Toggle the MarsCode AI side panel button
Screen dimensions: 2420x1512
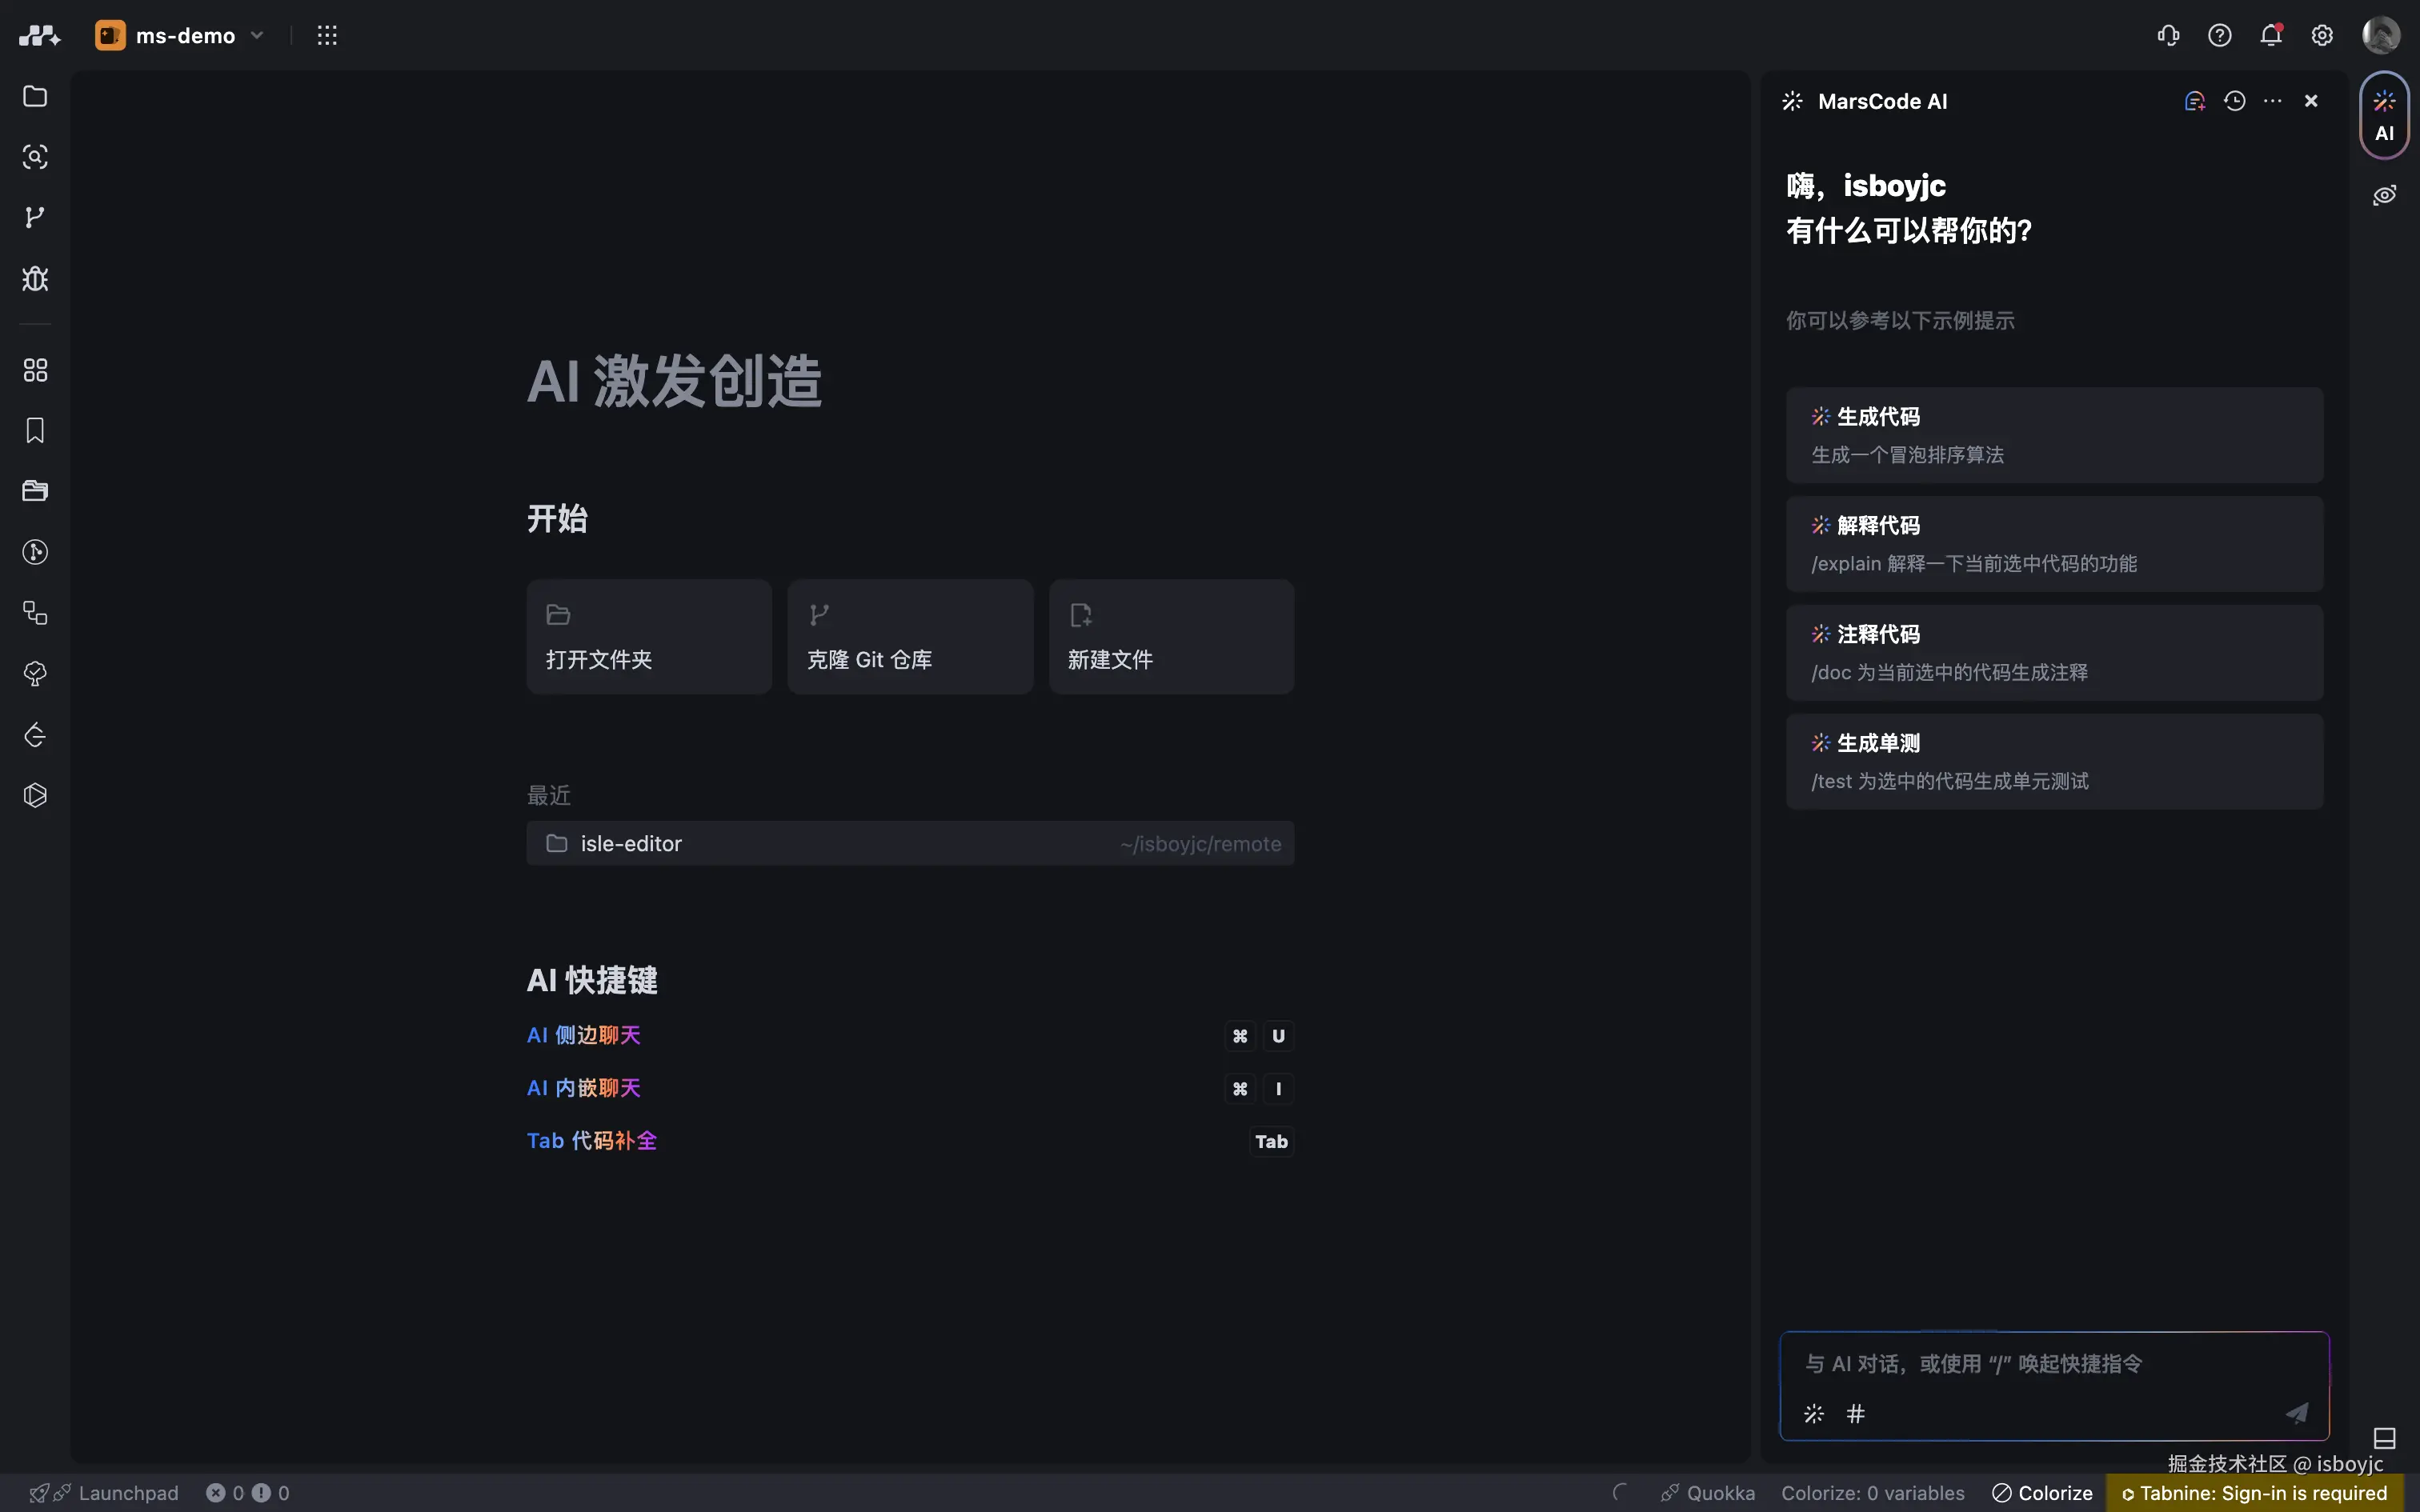coord(2384,115)
